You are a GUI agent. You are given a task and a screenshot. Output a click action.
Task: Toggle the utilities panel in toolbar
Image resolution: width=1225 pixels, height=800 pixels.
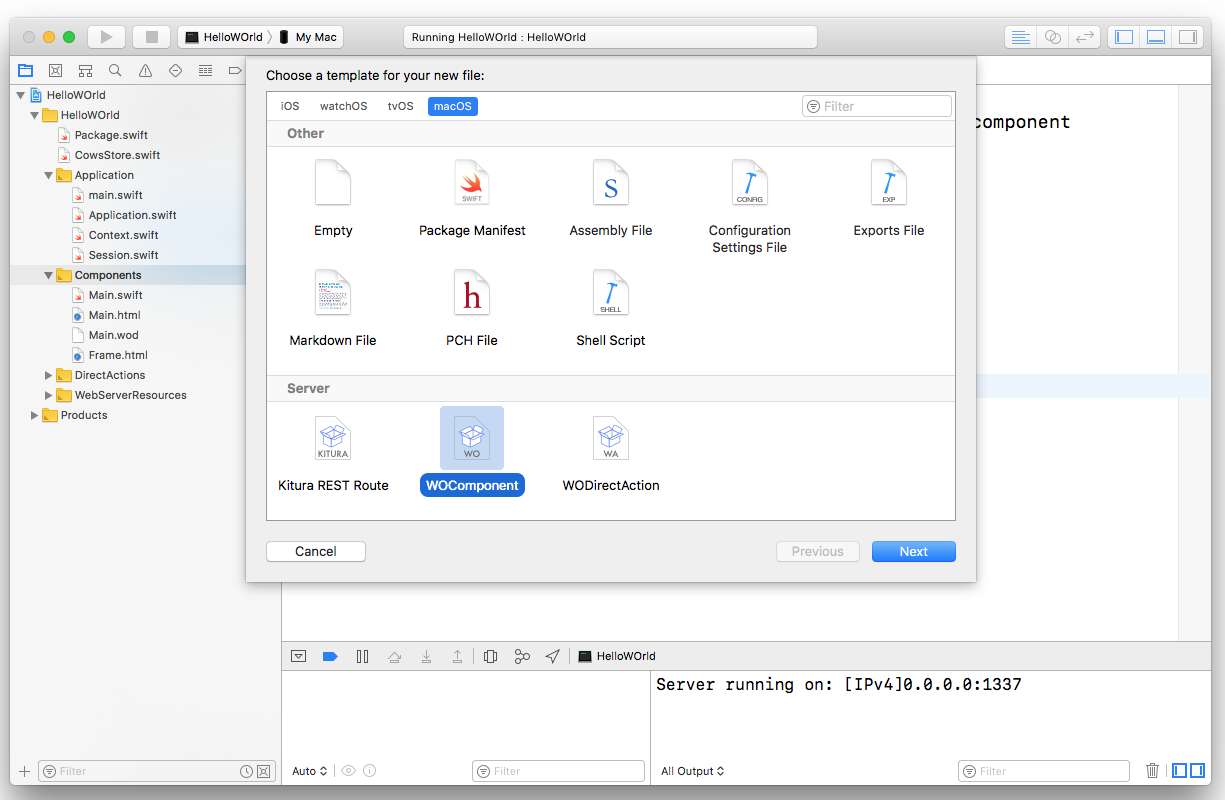pyautogui.click(x=1187, y=37)
